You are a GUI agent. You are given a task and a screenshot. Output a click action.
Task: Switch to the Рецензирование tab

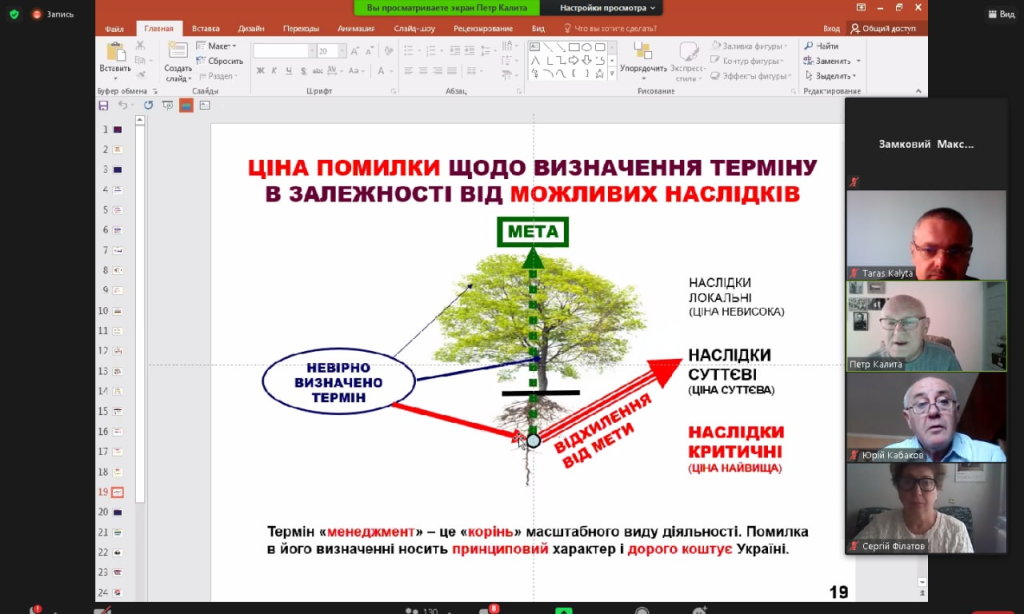(483, 28)
